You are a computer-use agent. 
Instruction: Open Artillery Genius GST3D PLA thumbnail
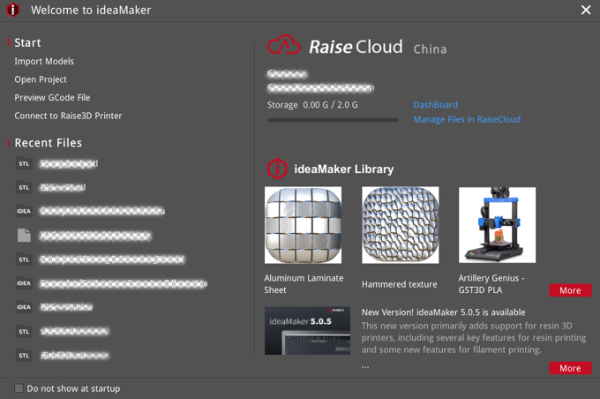(x=497, y=225)
